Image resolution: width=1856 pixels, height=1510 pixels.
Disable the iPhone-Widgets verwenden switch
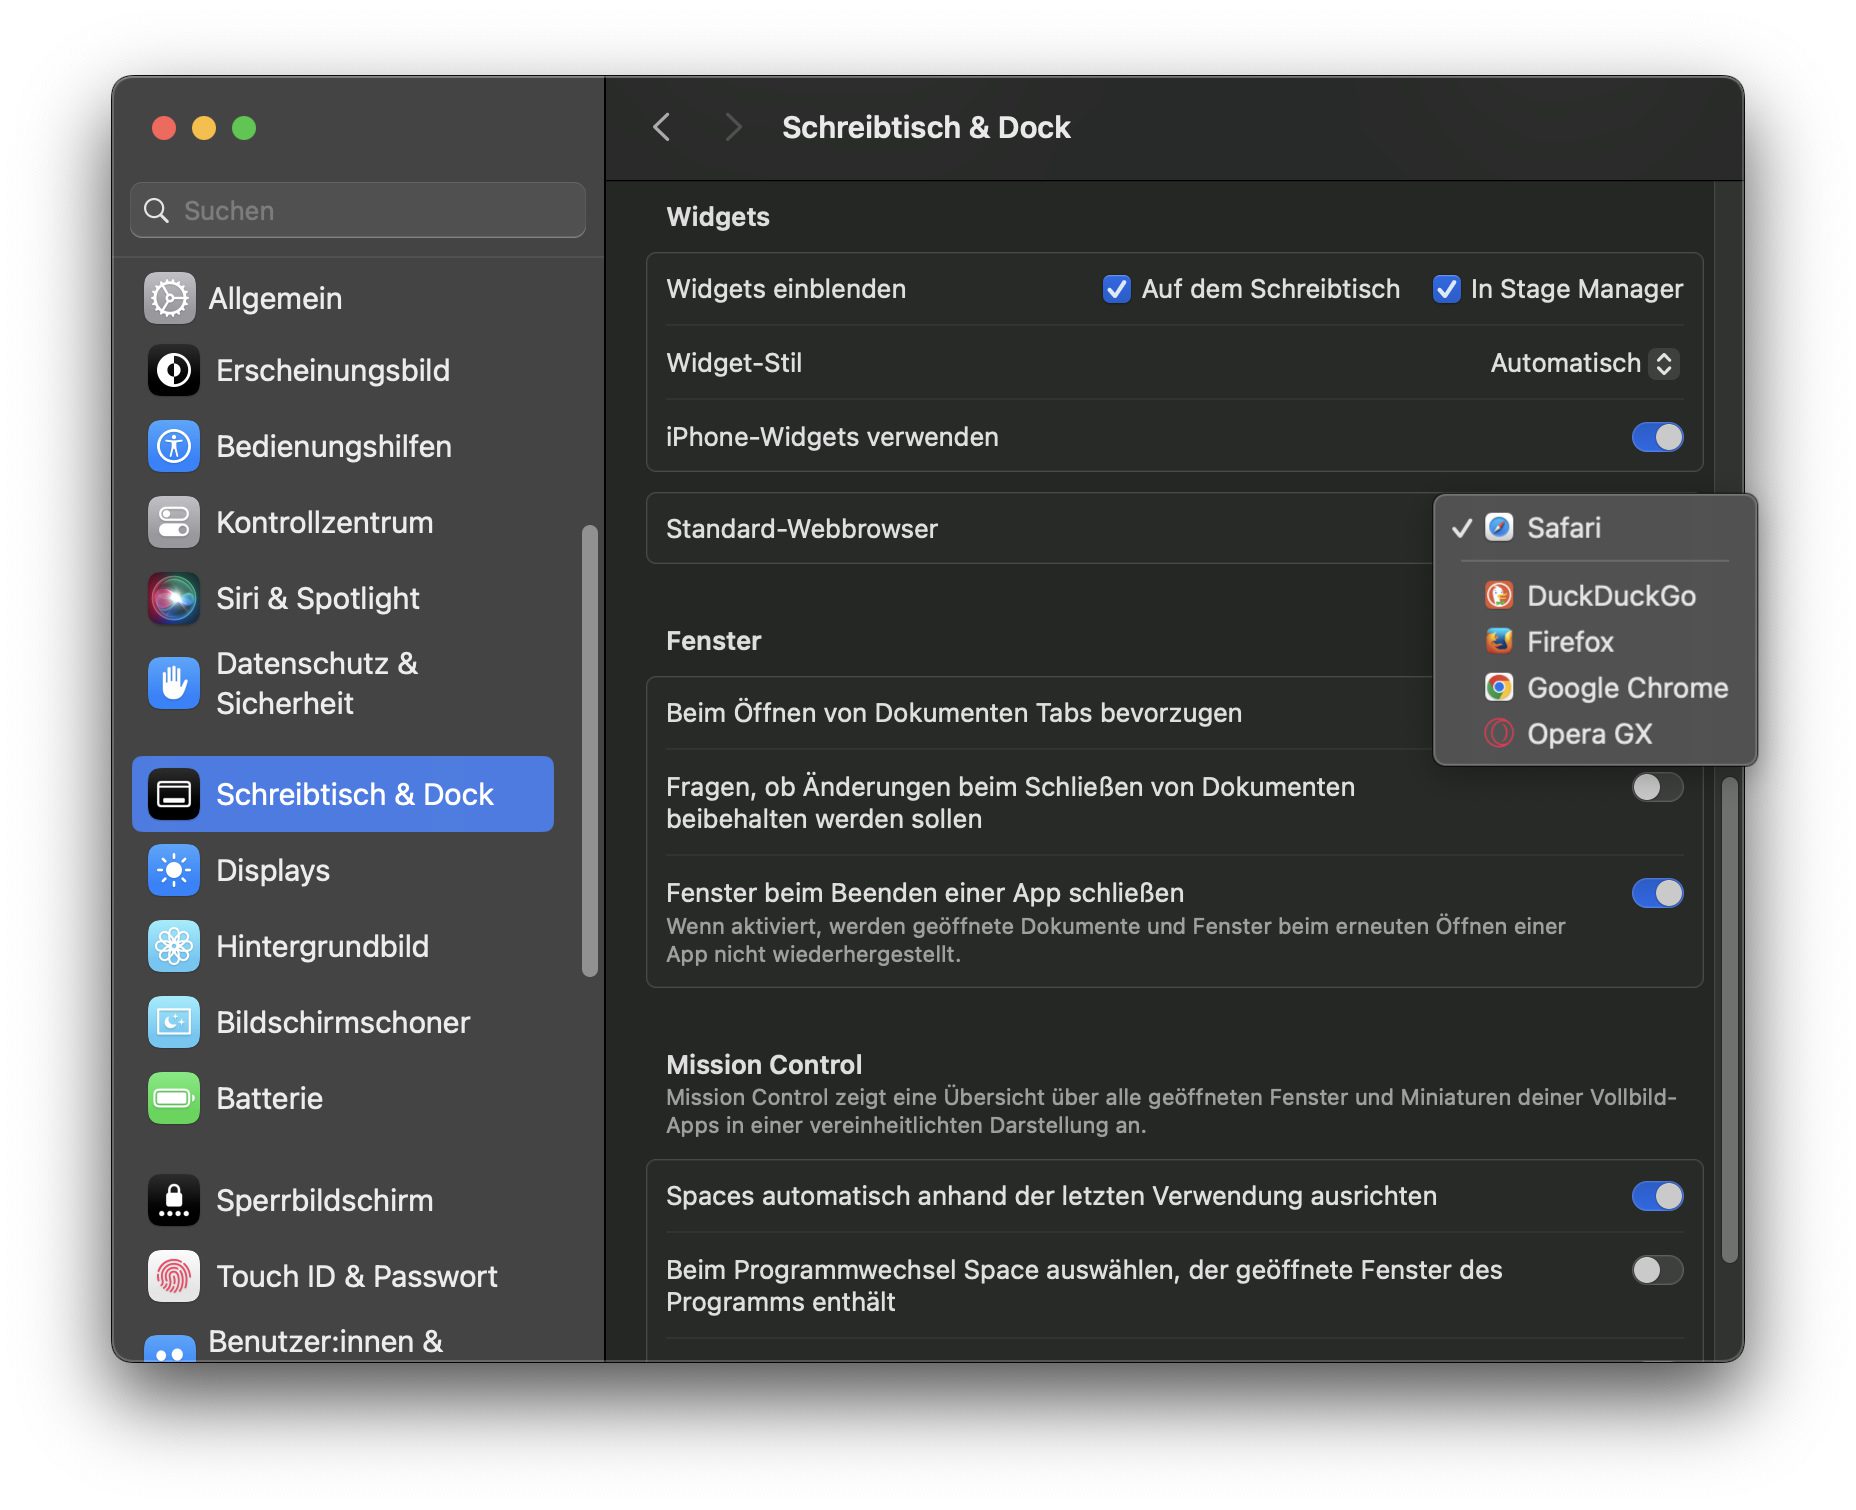(x=1657, y=437)
